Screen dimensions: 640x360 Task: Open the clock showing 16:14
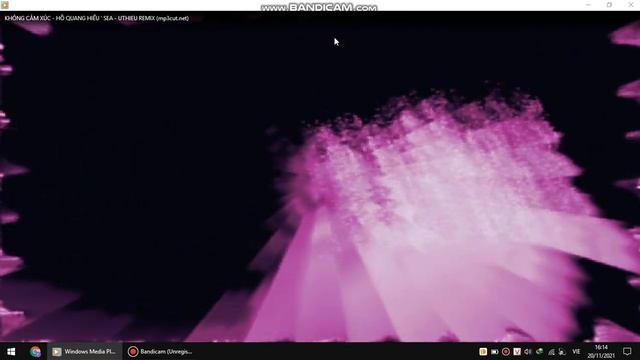click(x=601, y=351)
